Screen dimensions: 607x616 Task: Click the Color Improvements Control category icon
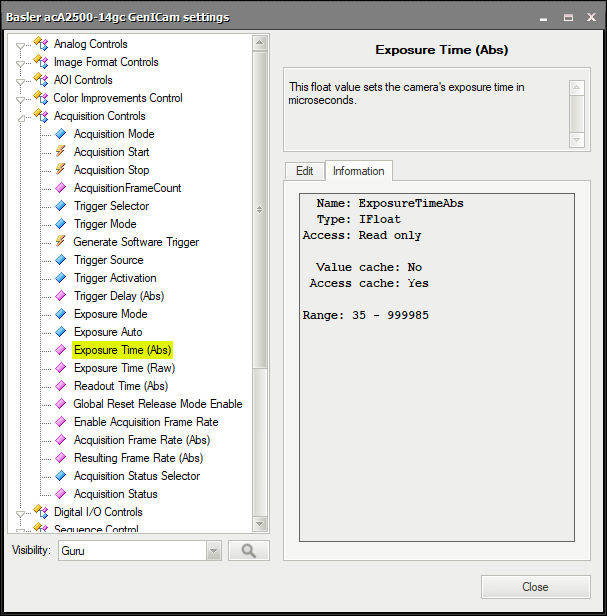(41, 97)
